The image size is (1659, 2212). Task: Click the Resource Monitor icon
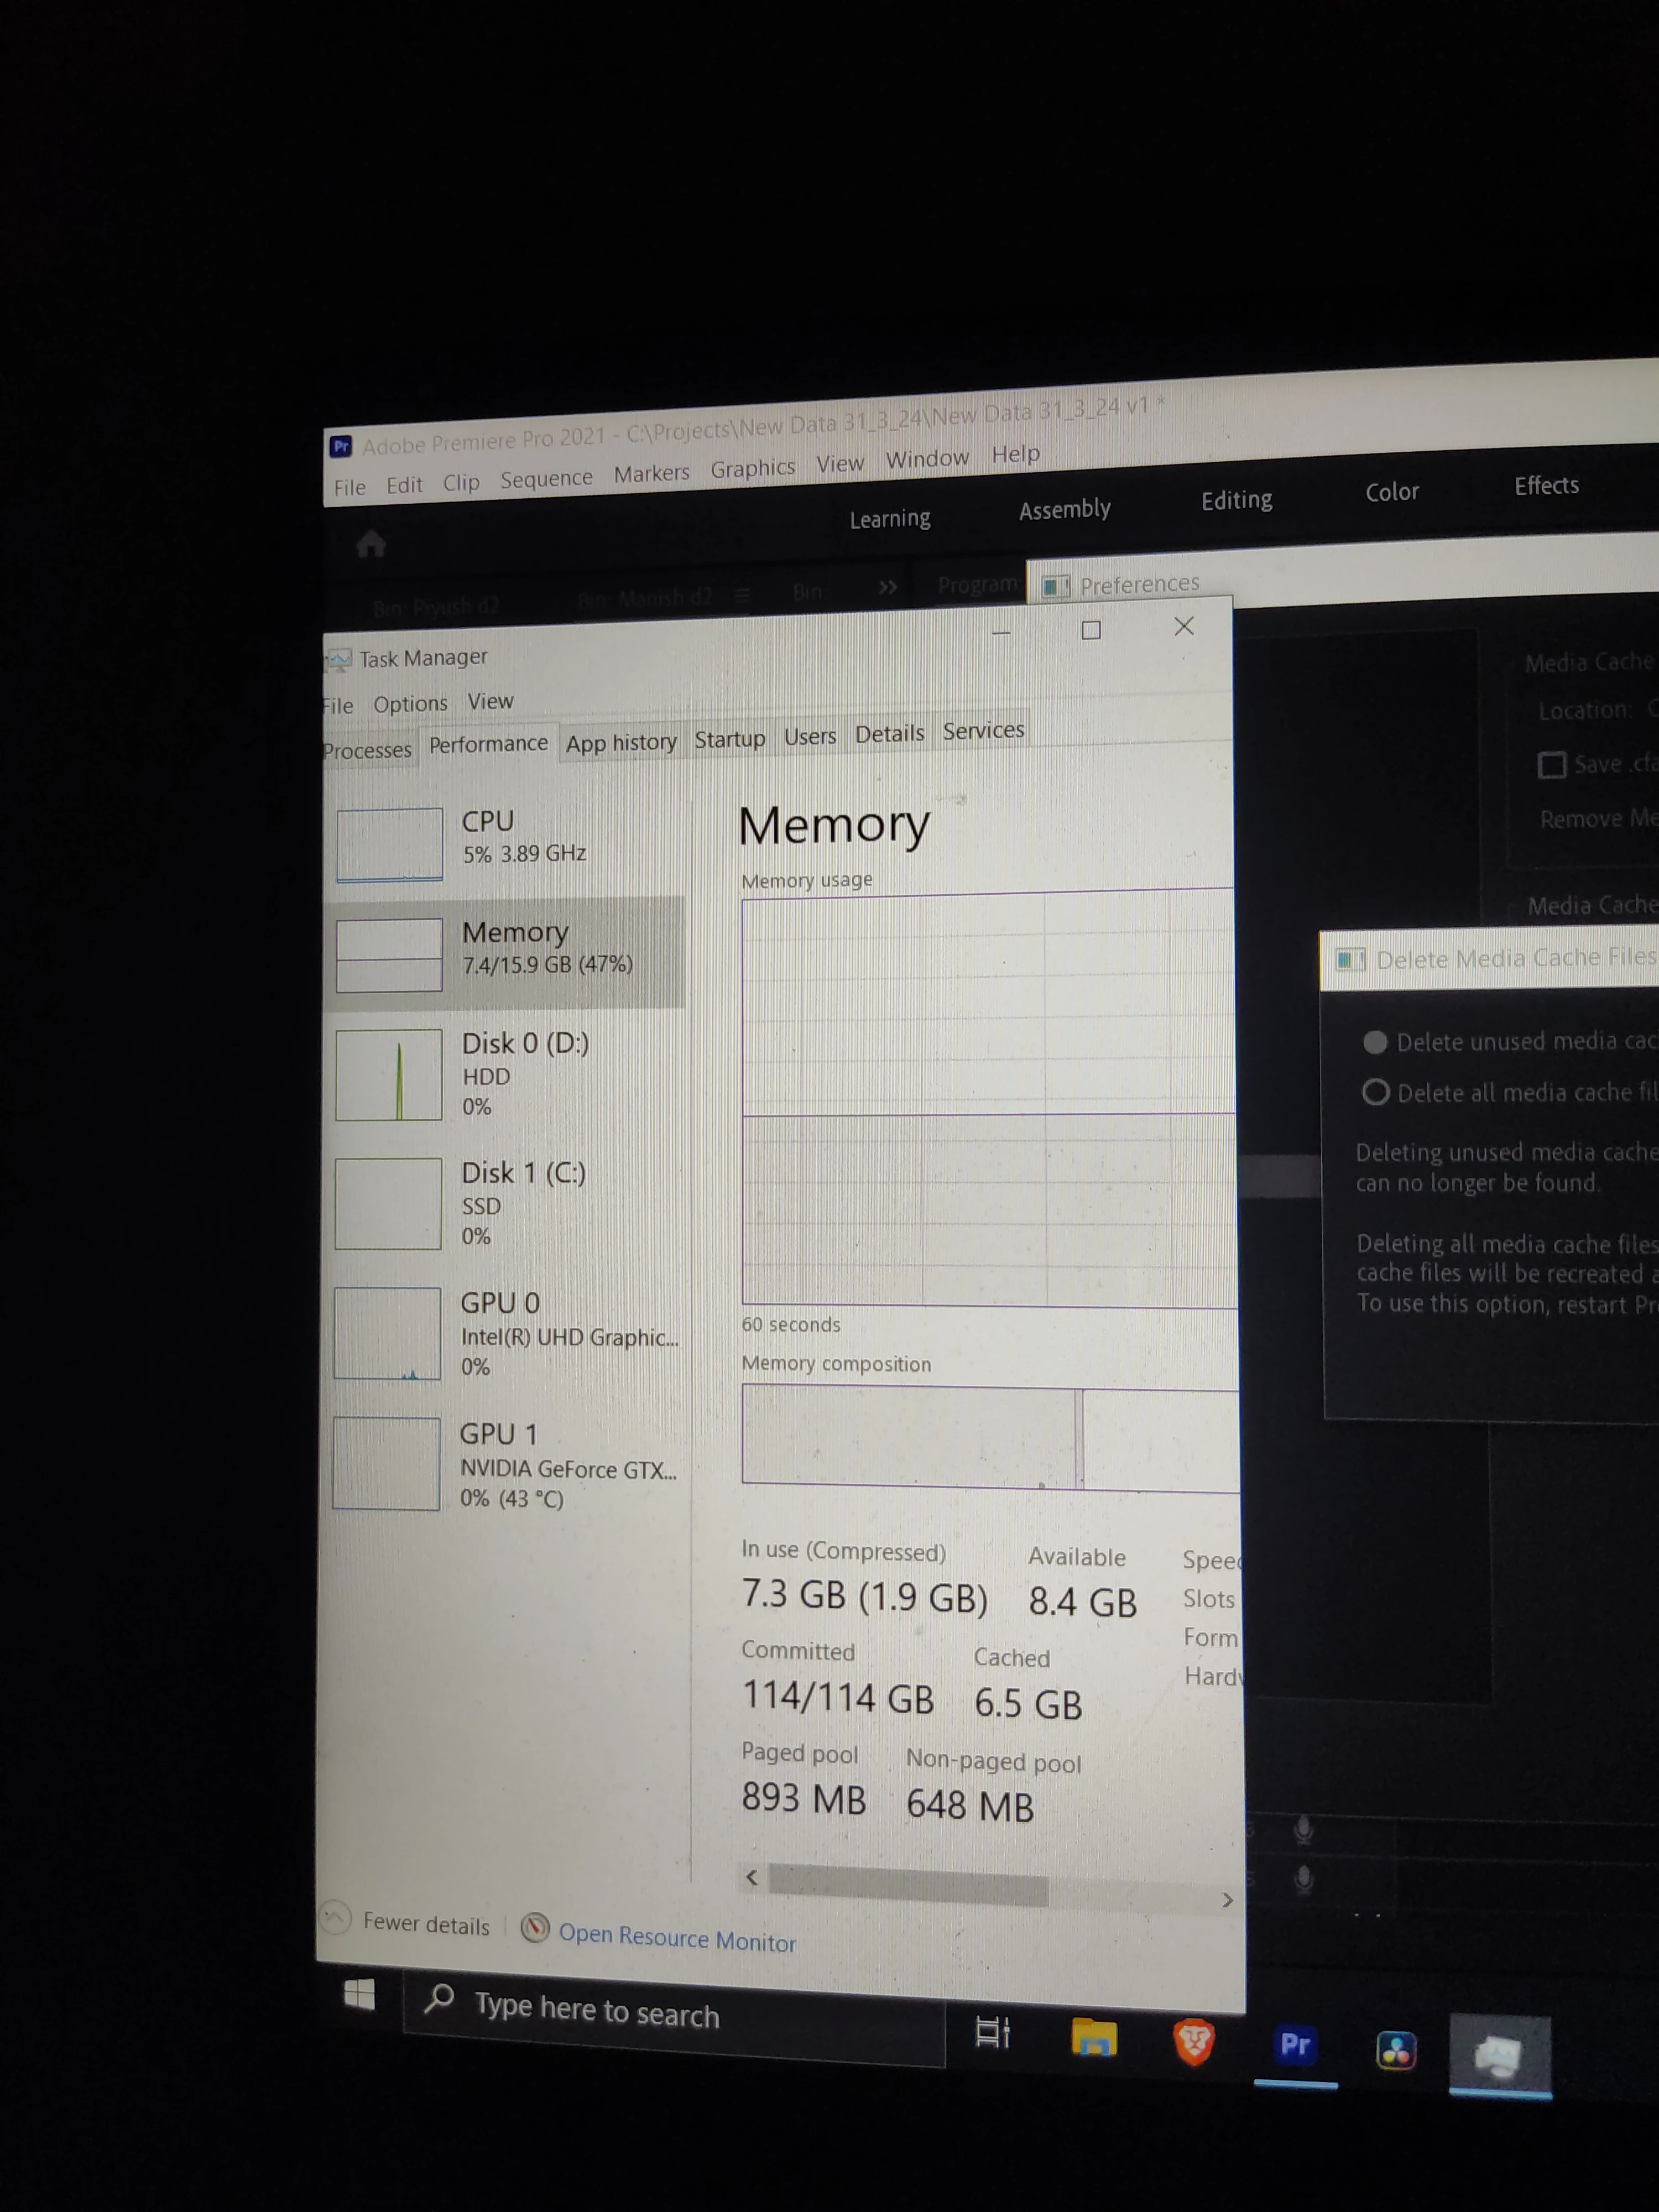535,1927
